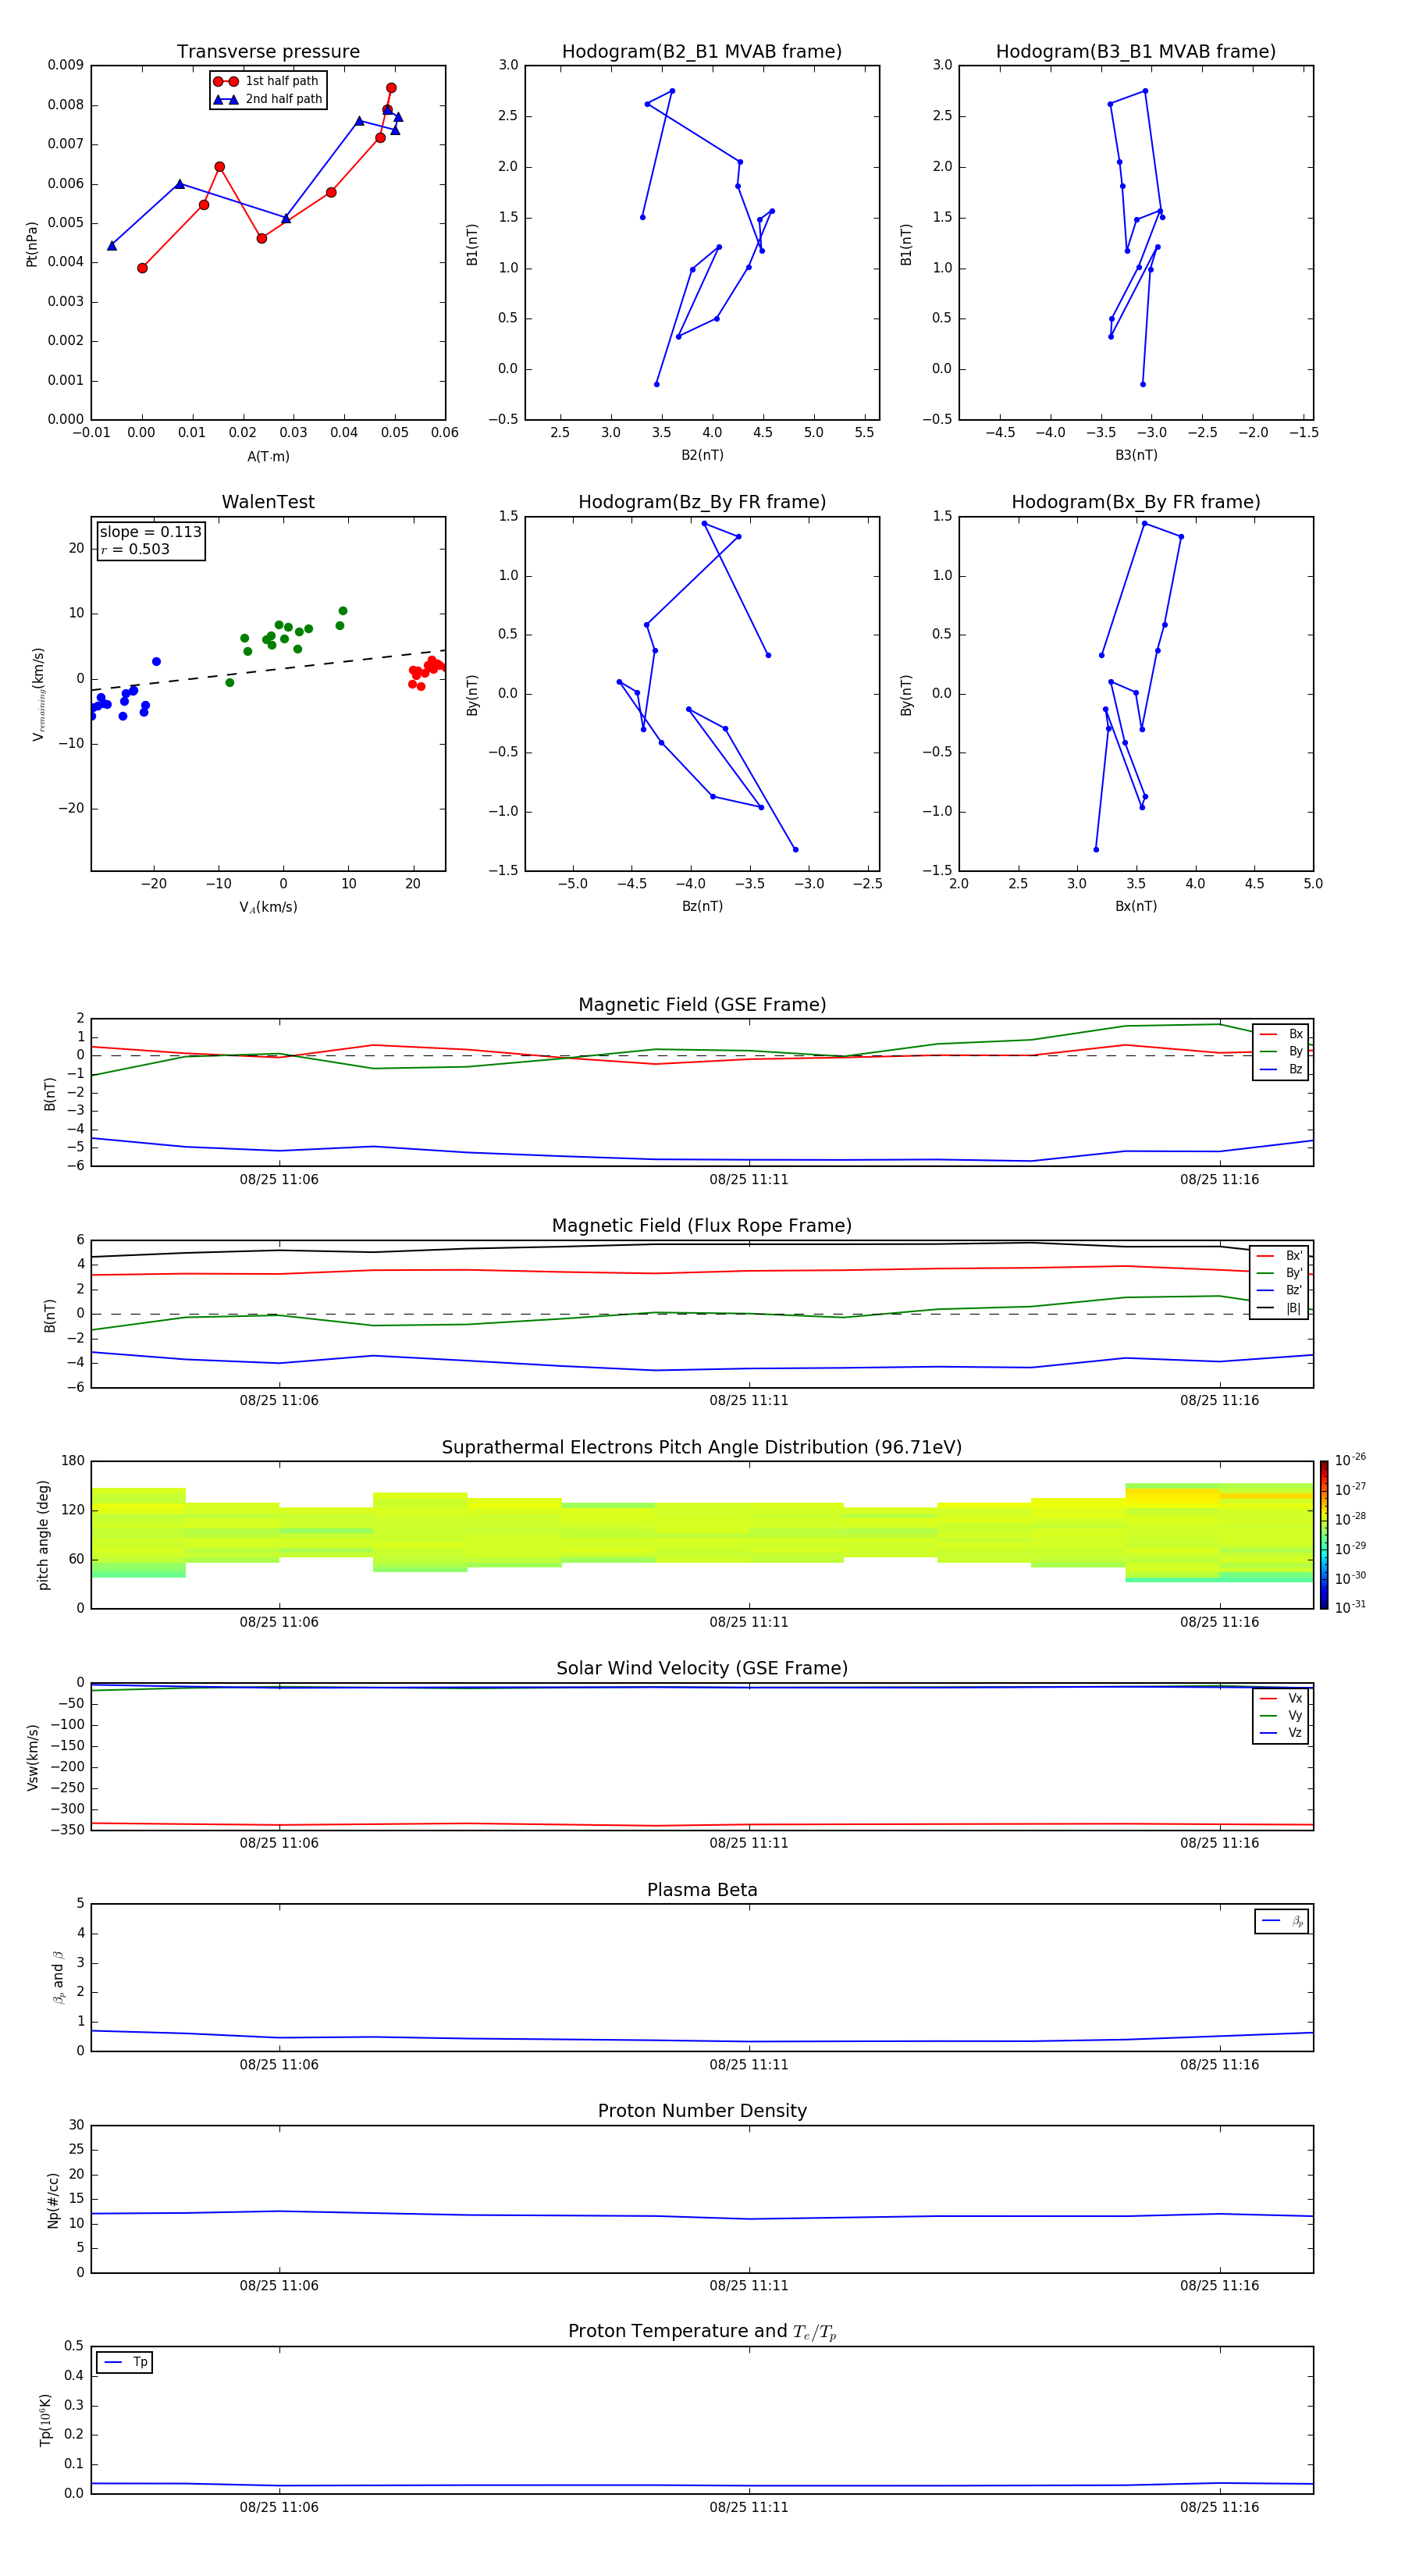Image resolution: width=1405 pixels, height=2576 pixels.
Task: Click '08/25 11:06' tick under GSE magnetic field
Action: click(279, 1180)
